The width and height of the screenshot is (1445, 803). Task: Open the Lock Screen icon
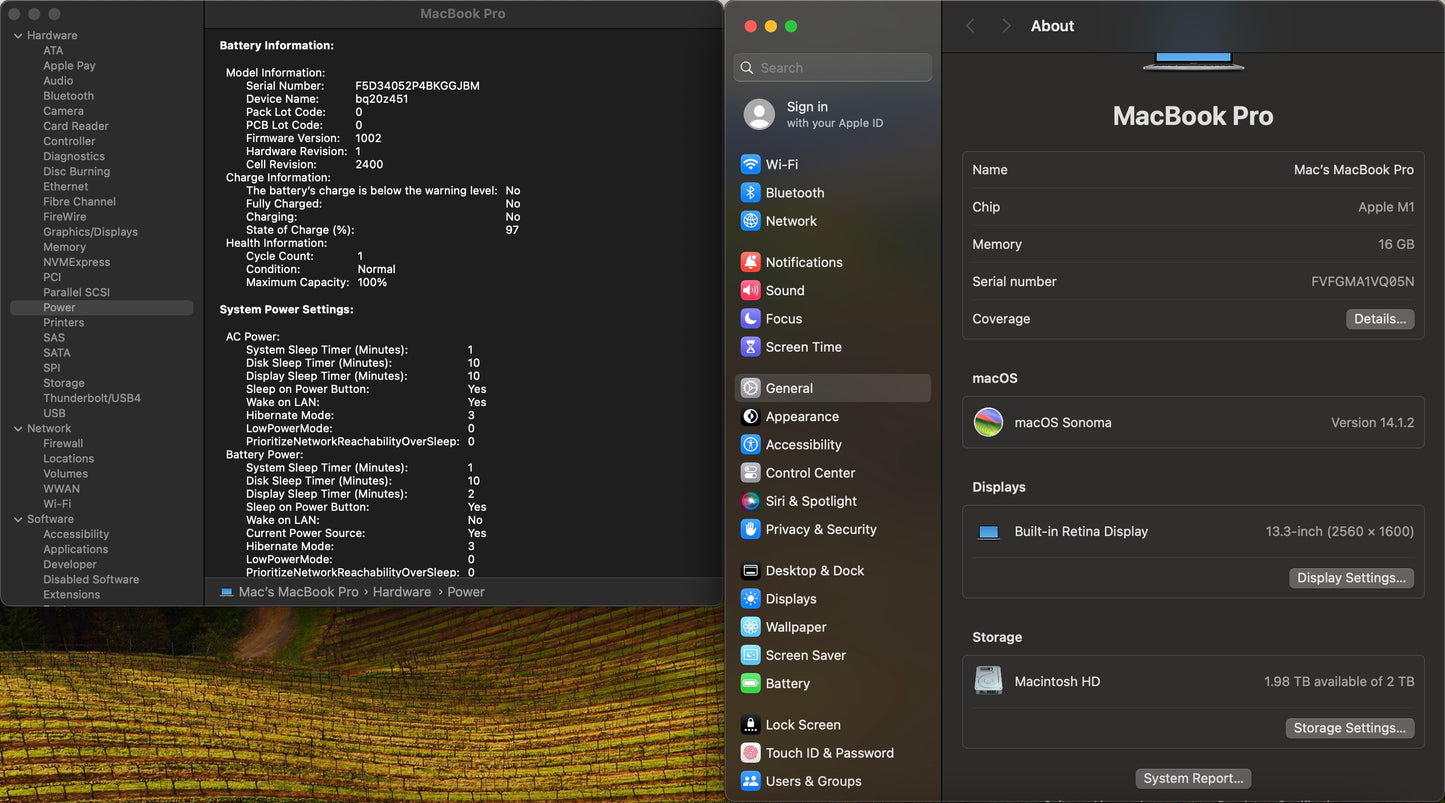click(x=750, y=724)
